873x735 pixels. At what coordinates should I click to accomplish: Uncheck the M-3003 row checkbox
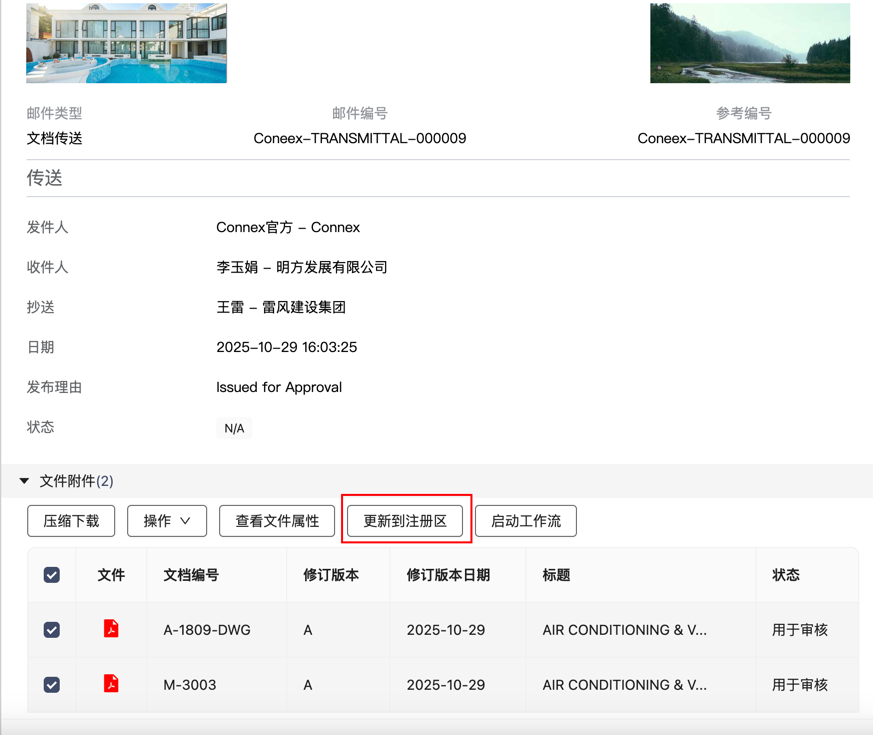pyautogui.click(x=52, y=685)
